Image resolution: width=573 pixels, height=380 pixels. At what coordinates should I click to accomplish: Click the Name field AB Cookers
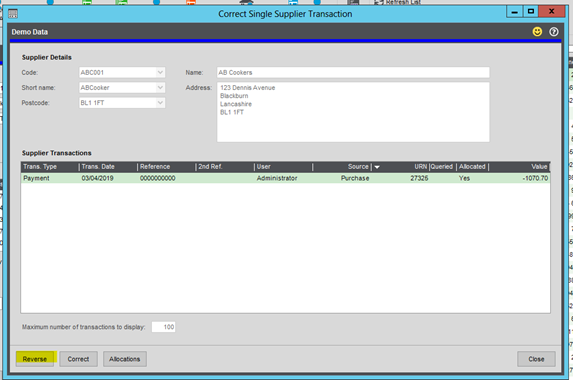point(353,72)
